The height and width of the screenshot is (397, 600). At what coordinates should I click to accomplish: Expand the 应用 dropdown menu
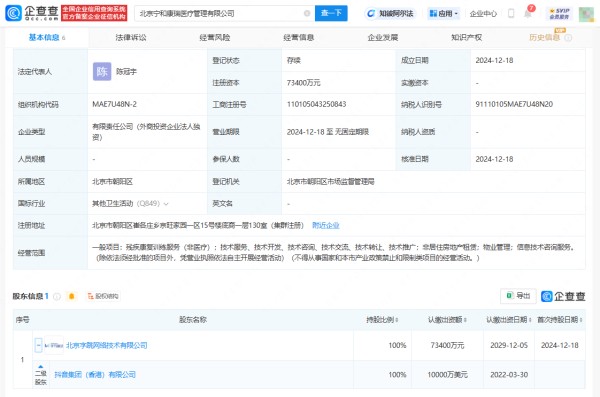[443, 13]
